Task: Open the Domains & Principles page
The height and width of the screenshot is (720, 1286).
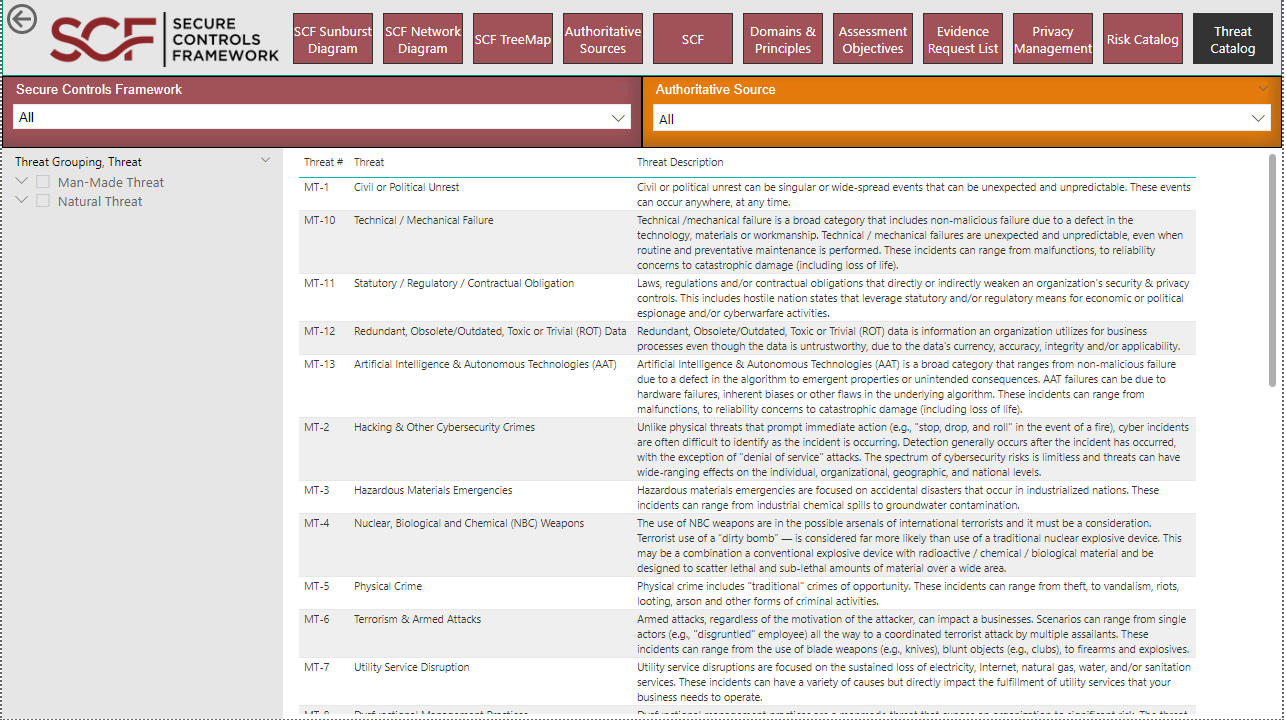Action: (782, 38)
